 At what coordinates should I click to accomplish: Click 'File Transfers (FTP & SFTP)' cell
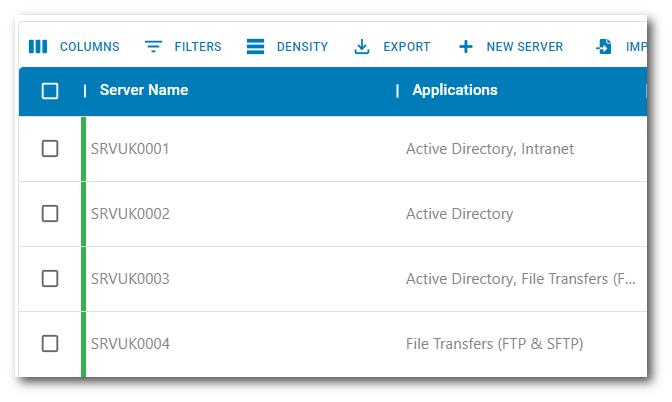494,344
